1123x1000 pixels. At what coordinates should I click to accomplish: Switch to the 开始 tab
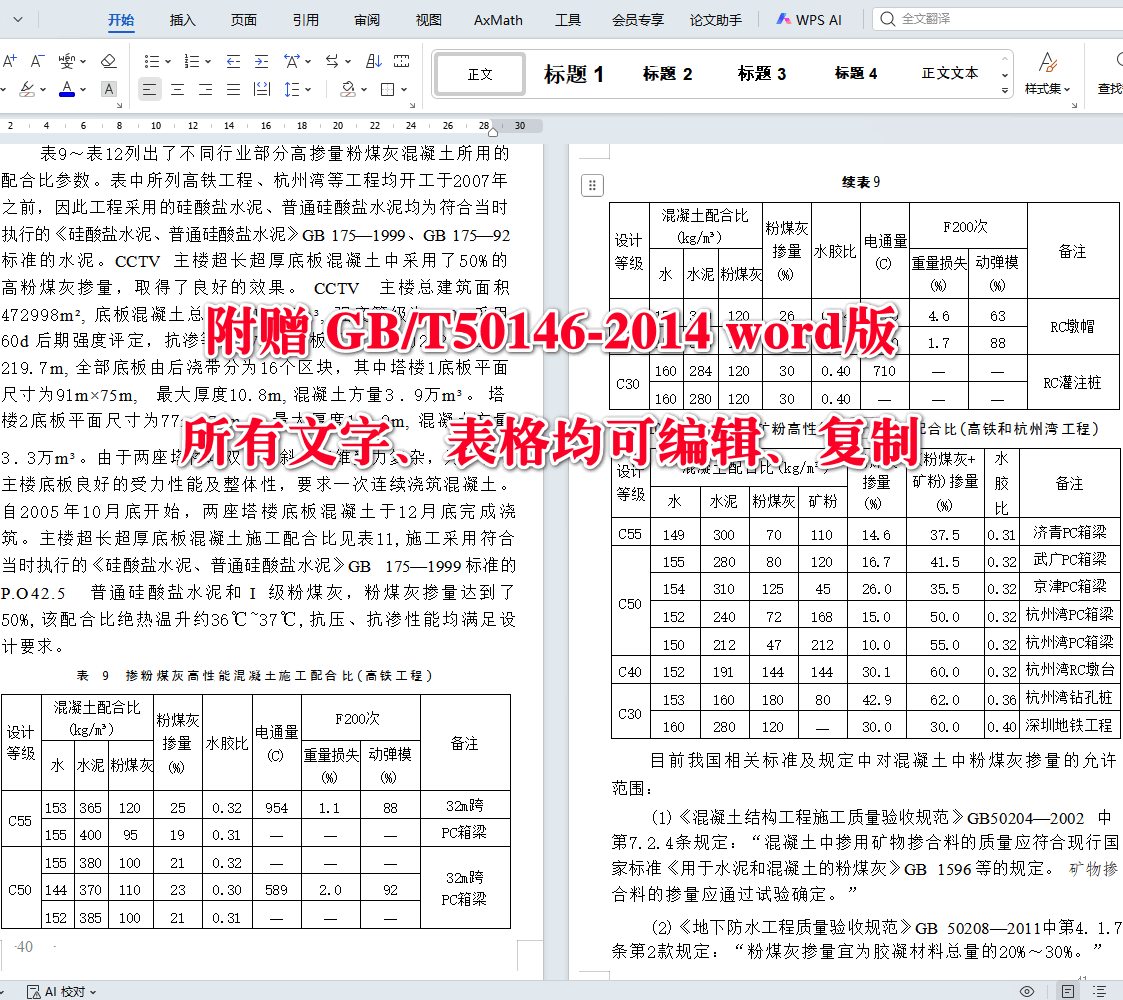[121, 20]
